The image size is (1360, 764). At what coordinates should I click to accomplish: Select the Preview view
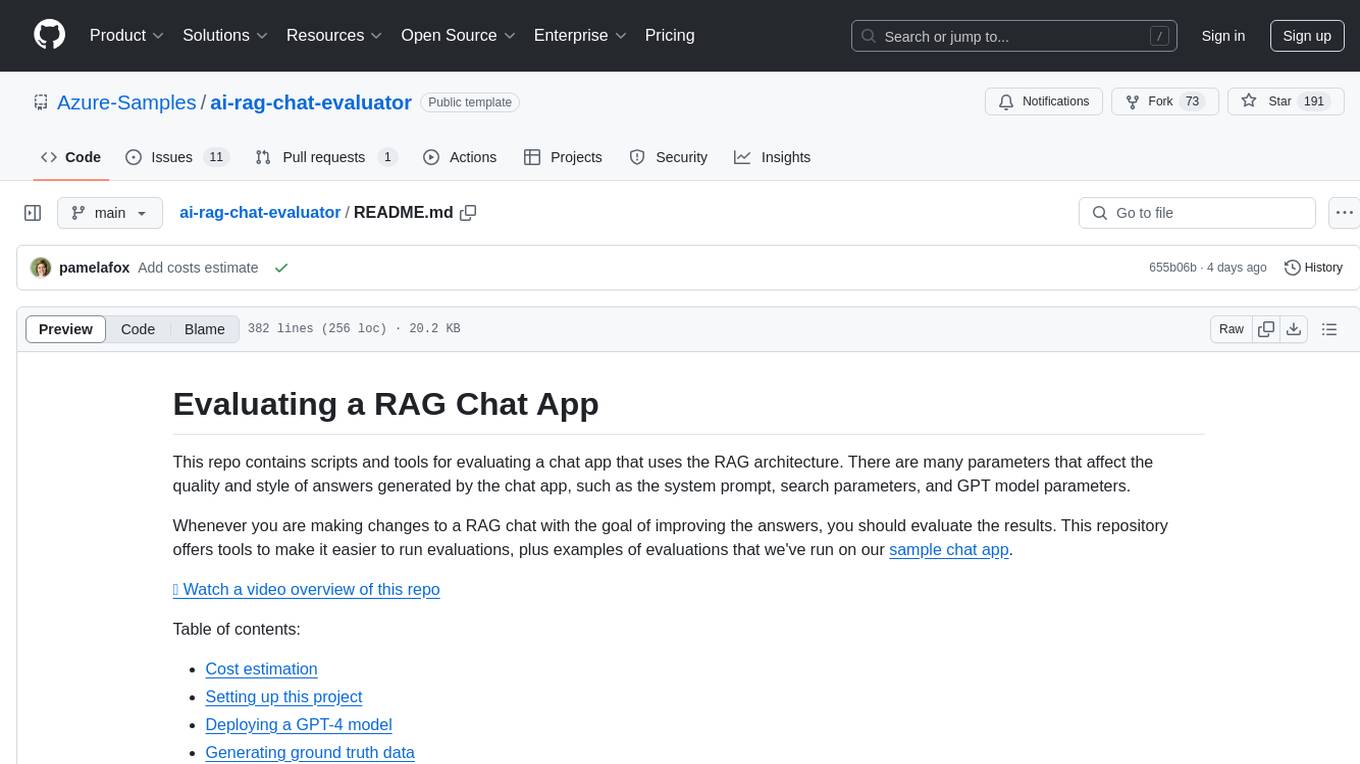pos(66,329)
